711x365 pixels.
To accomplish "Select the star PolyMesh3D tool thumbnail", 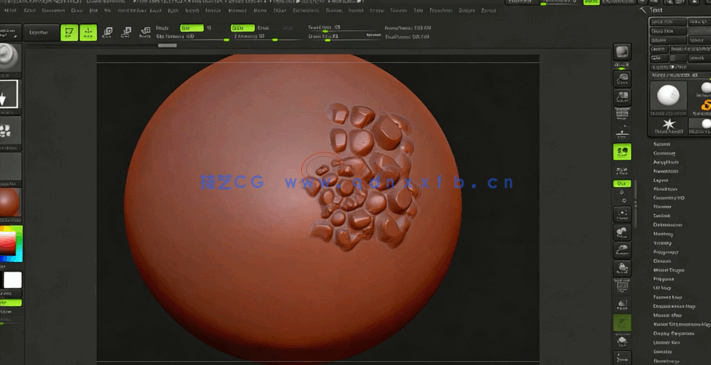I will click(x=668, y=126).
